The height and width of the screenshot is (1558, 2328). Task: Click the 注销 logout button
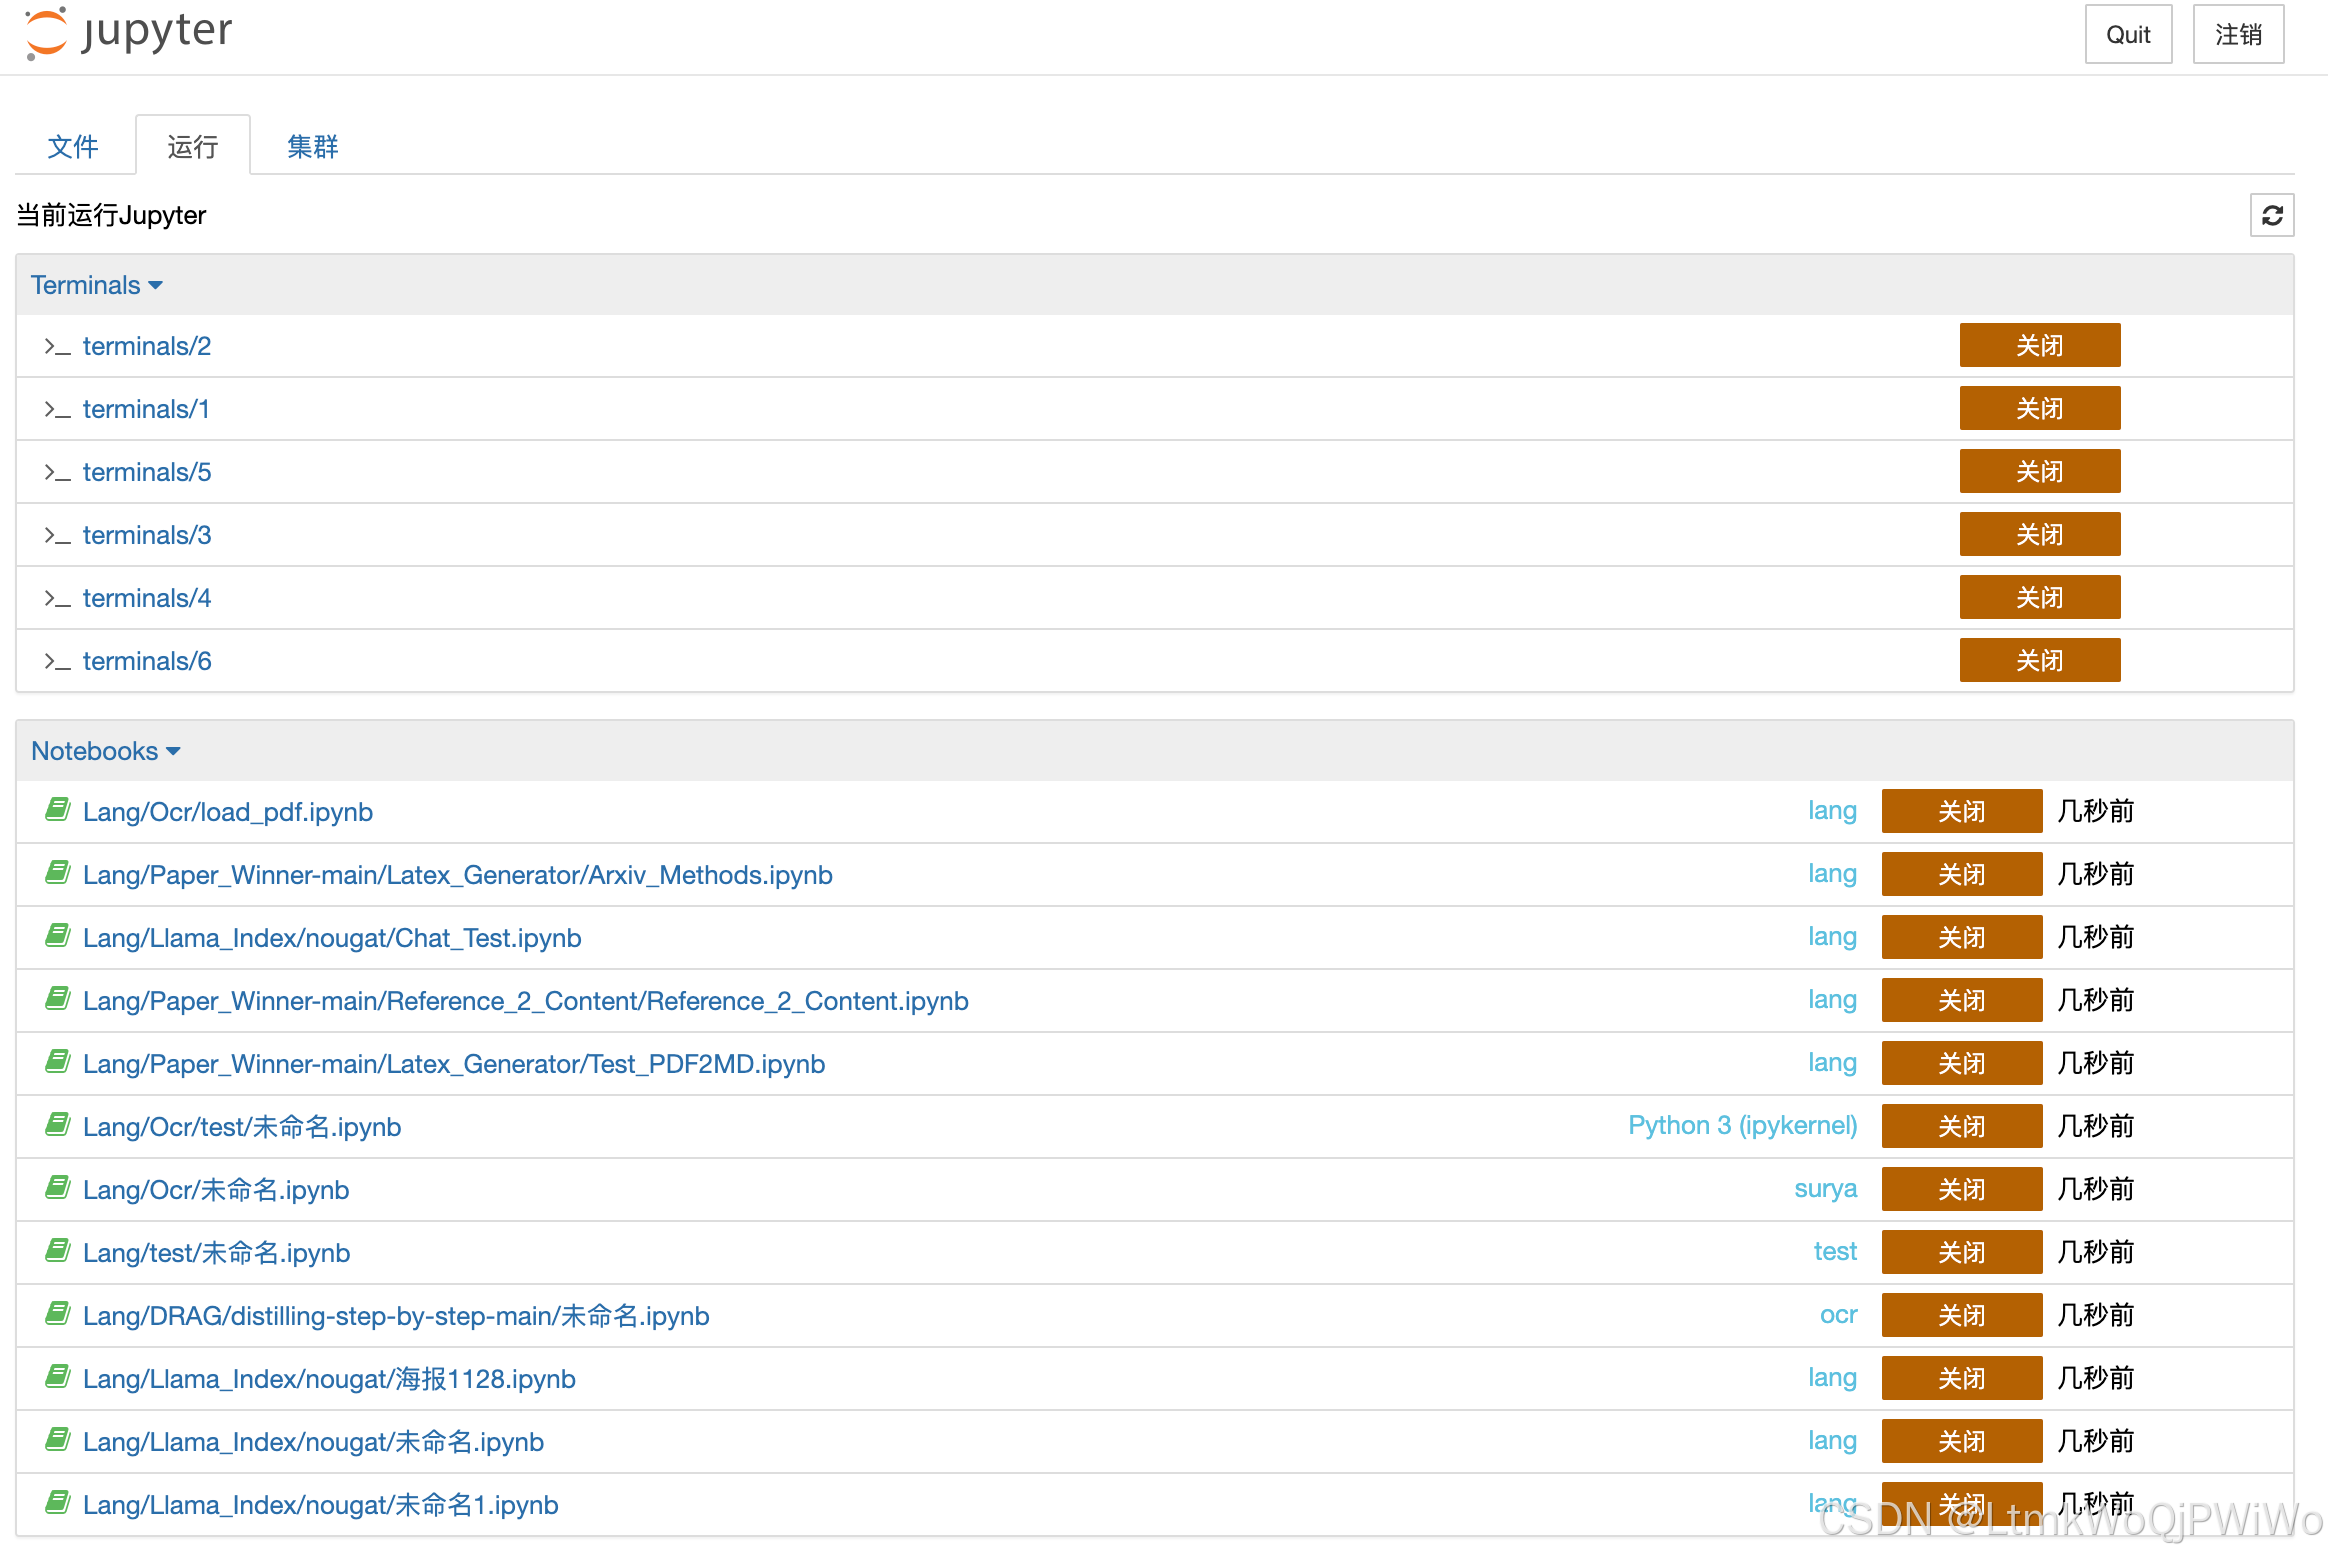coord(2238,34)
